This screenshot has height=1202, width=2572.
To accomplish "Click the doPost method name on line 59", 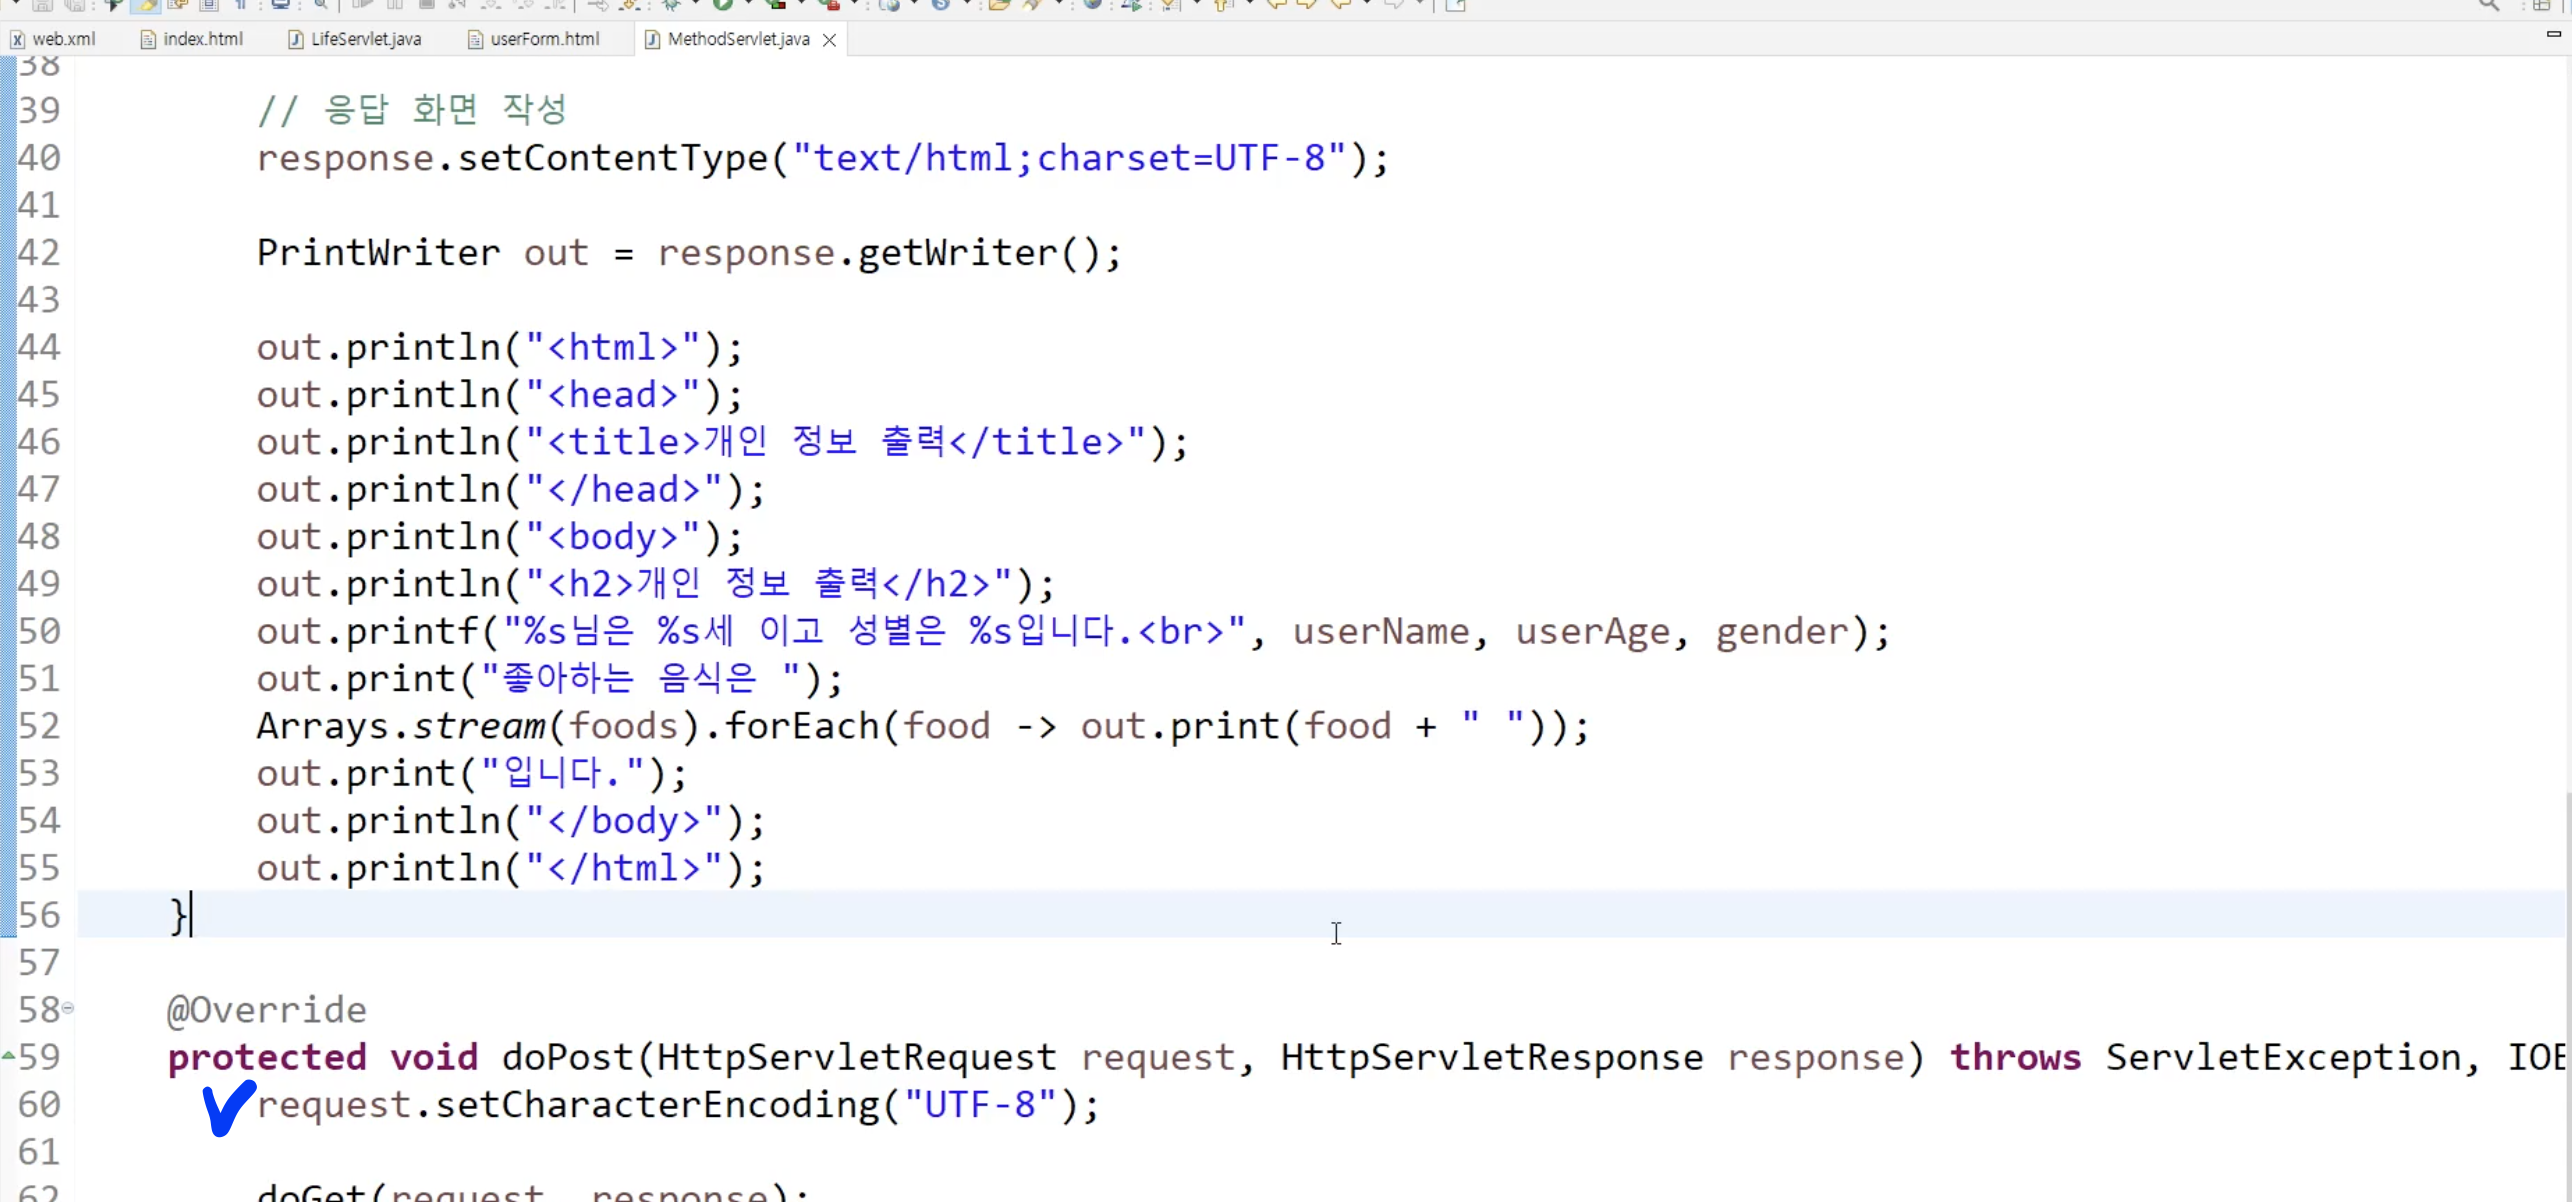I will click(566, 1057).
